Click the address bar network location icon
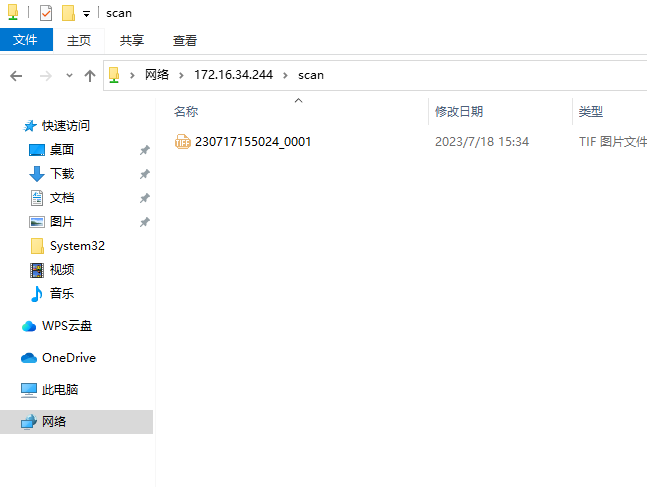The image size is (647, 487). point(114,75)
